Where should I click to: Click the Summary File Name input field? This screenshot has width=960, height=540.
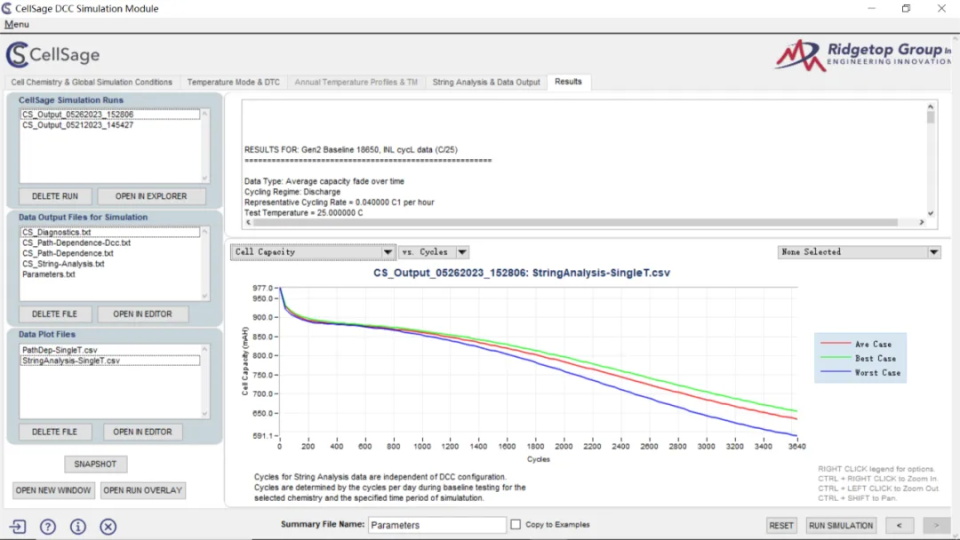point(437,525)
